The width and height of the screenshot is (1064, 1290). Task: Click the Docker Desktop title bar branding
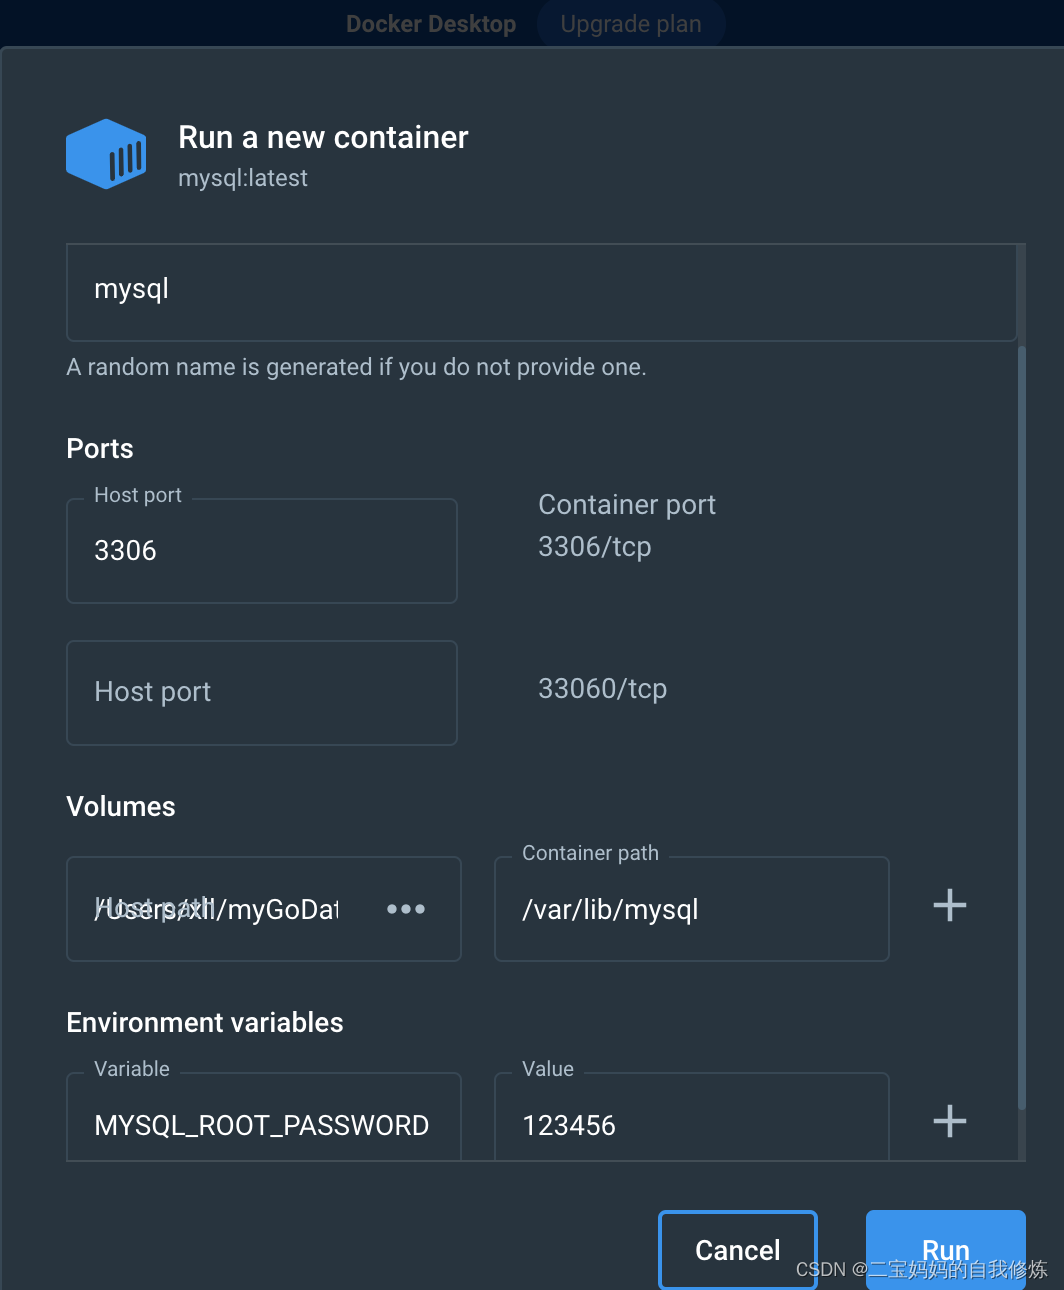pos(431,22)
